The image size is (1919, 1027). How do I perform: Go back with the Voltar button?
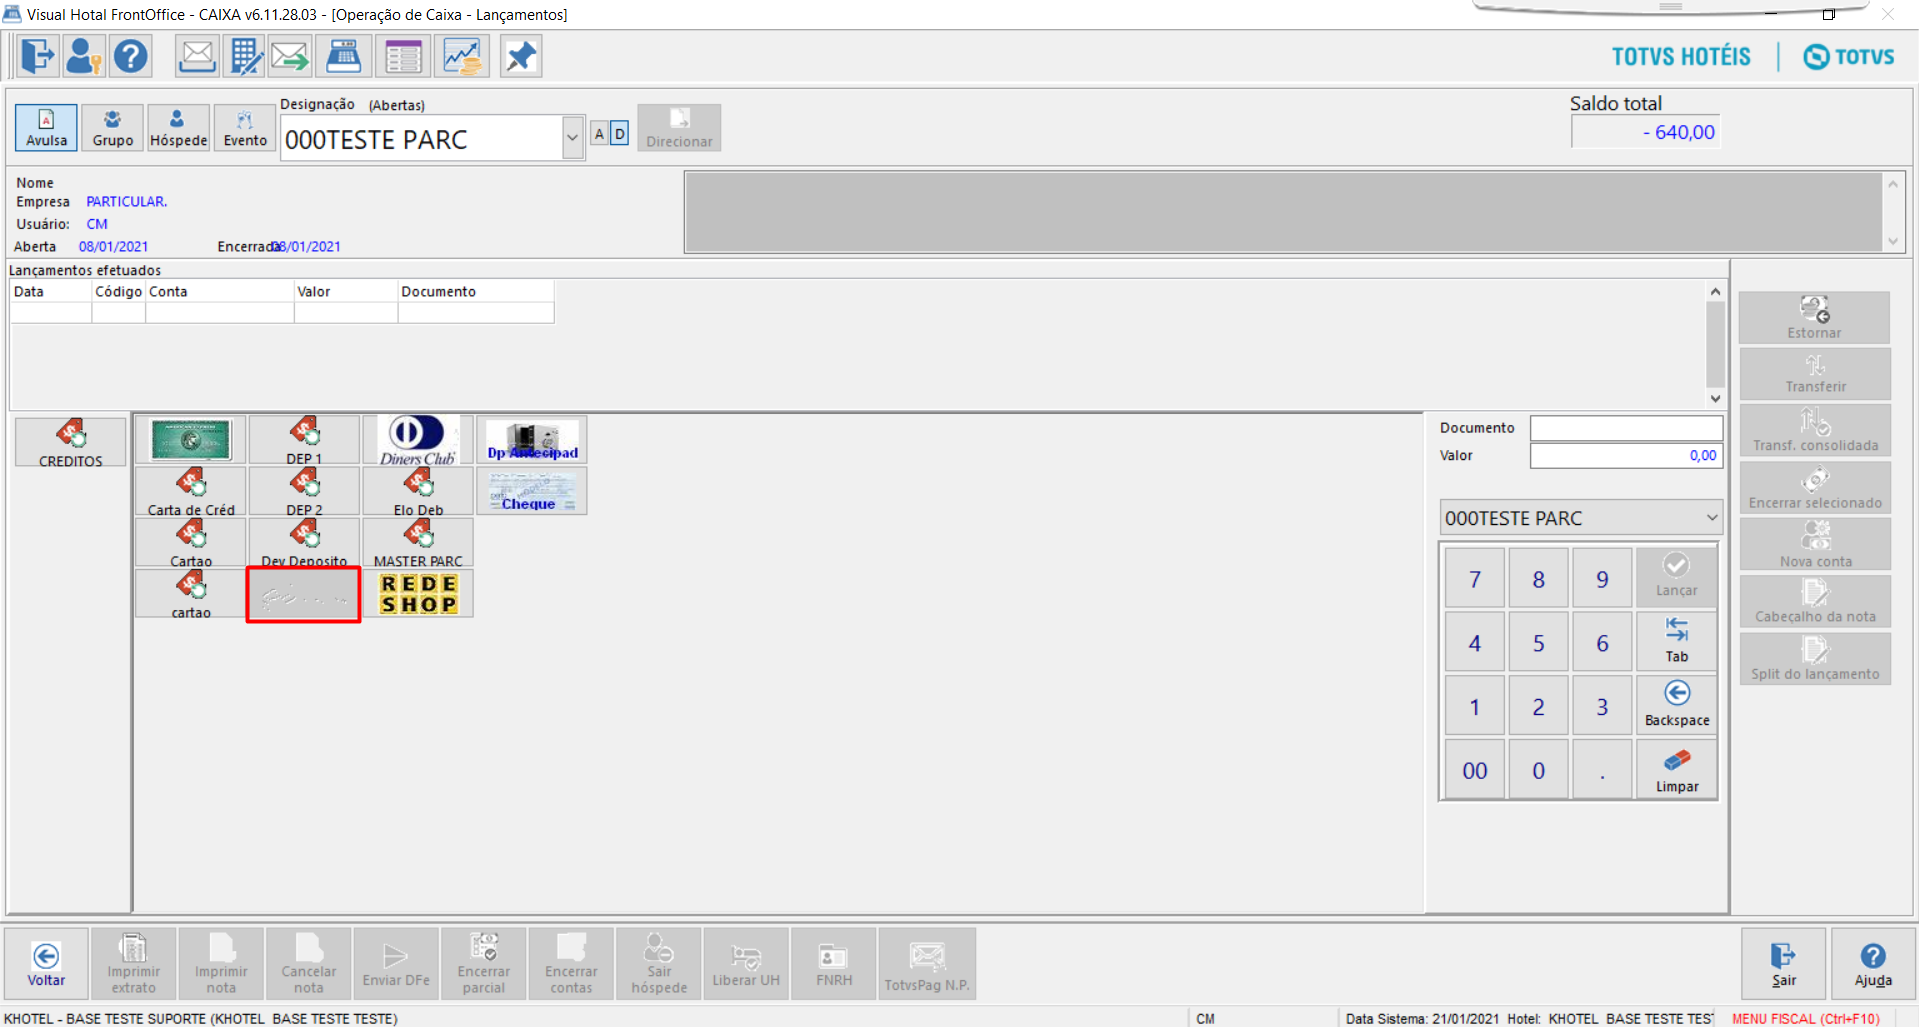[x=46, y=964]
